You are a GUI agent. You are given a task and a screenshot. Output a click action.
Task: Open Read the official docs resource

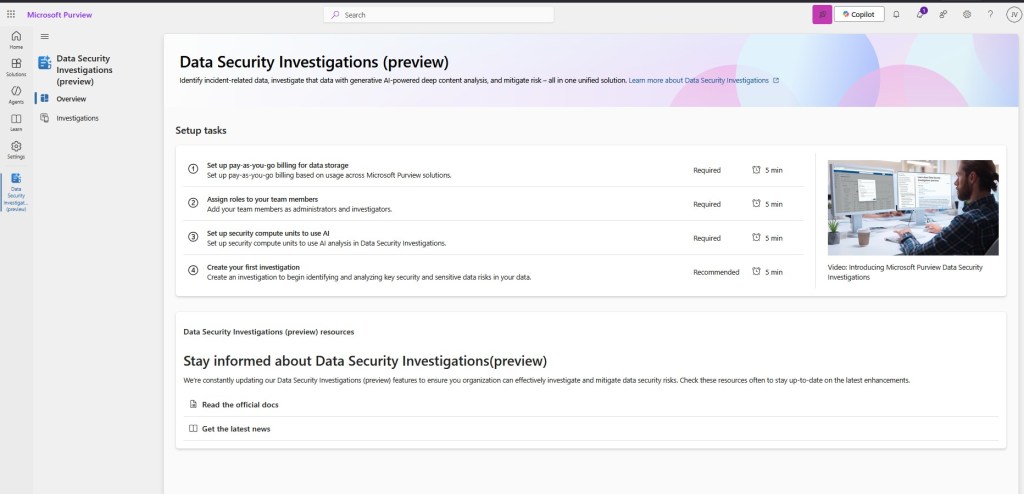[240, 404]
